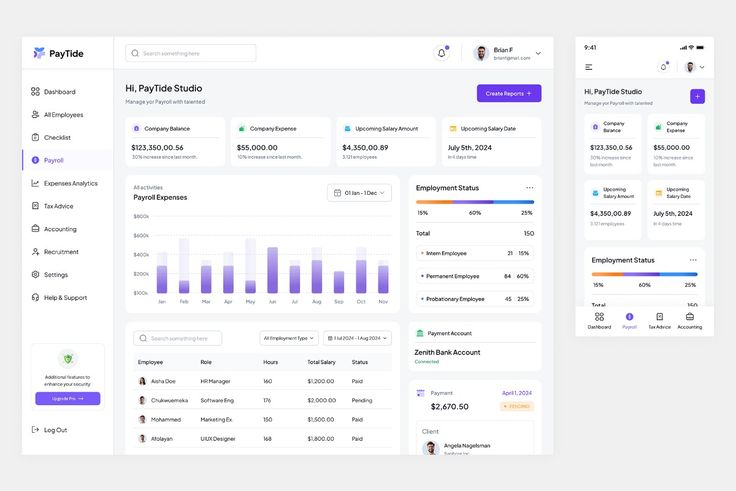
Task: Select the Probationary Employee row
Action: coord(475,299)
